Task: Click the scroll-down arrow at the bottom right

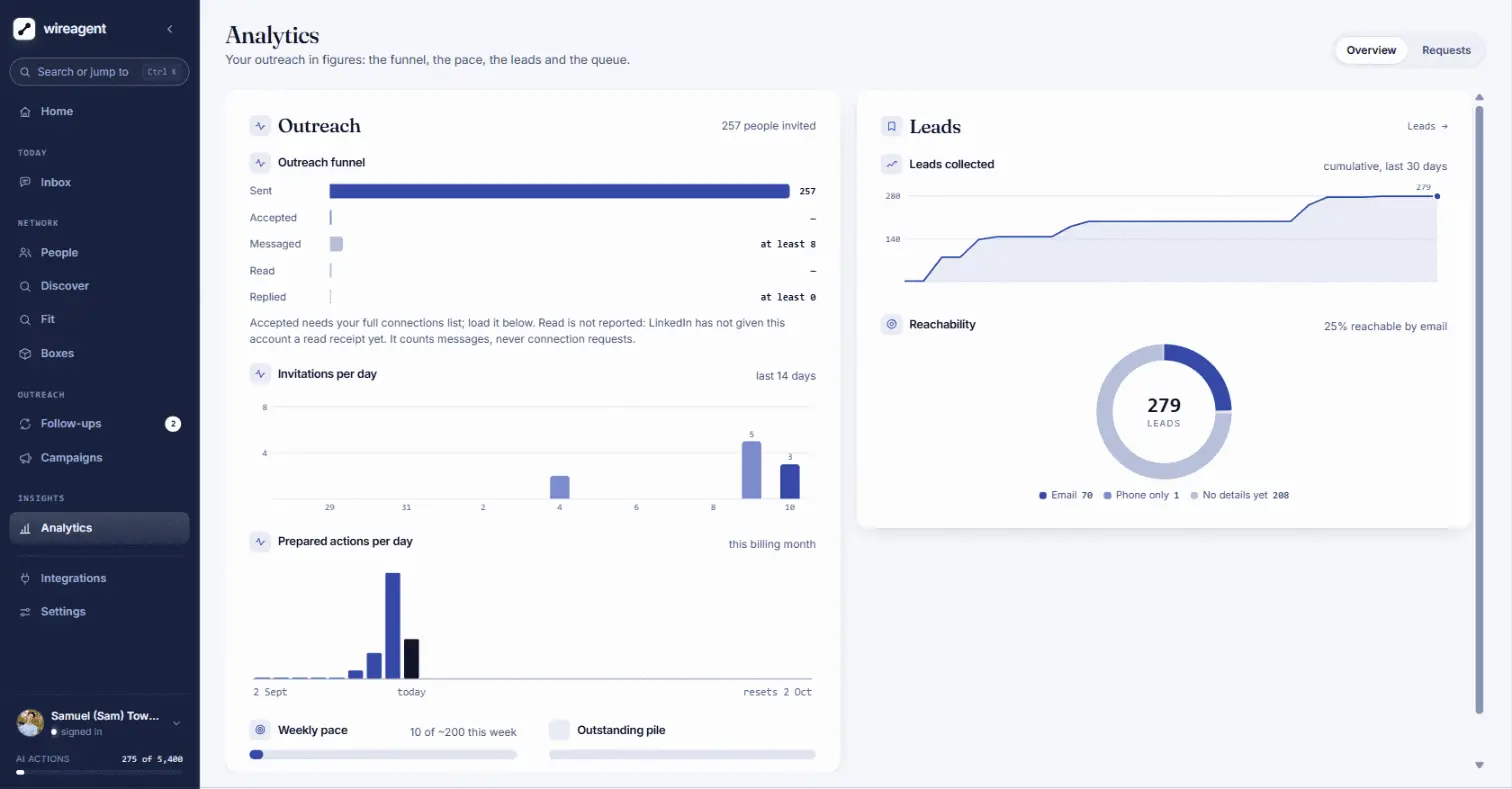Action: point(1479,765)
